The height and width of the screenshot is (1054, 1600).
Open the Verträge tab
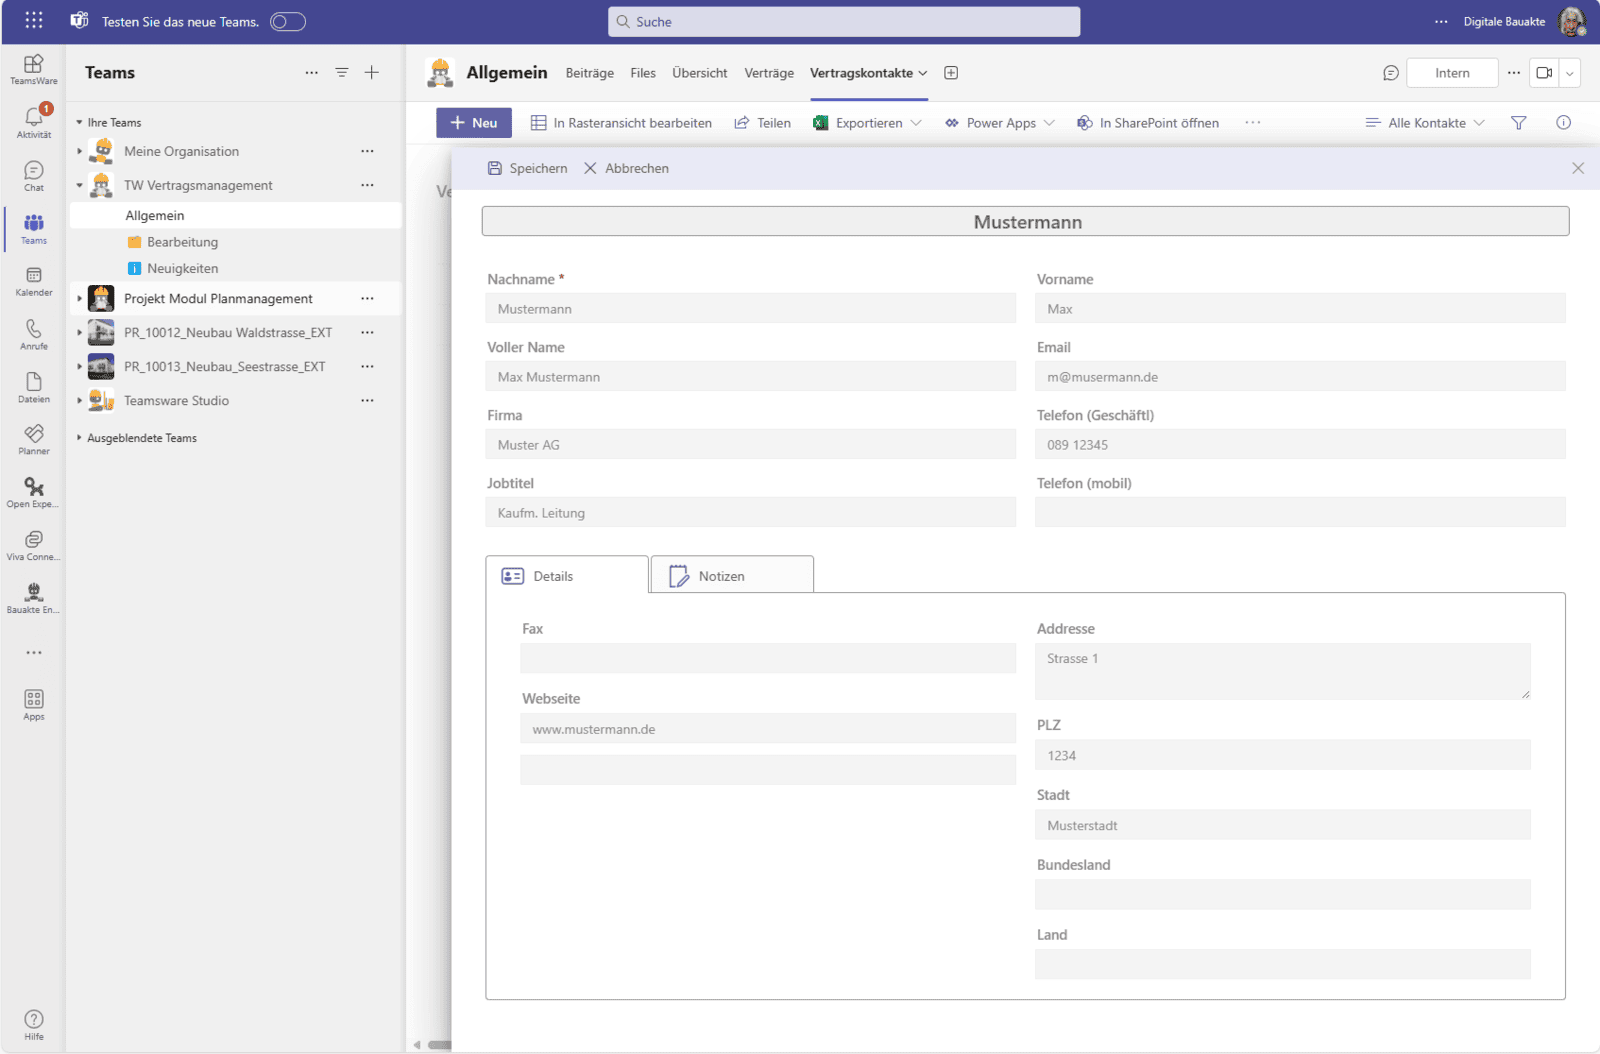pyautogui.click(x=768, y=73)
